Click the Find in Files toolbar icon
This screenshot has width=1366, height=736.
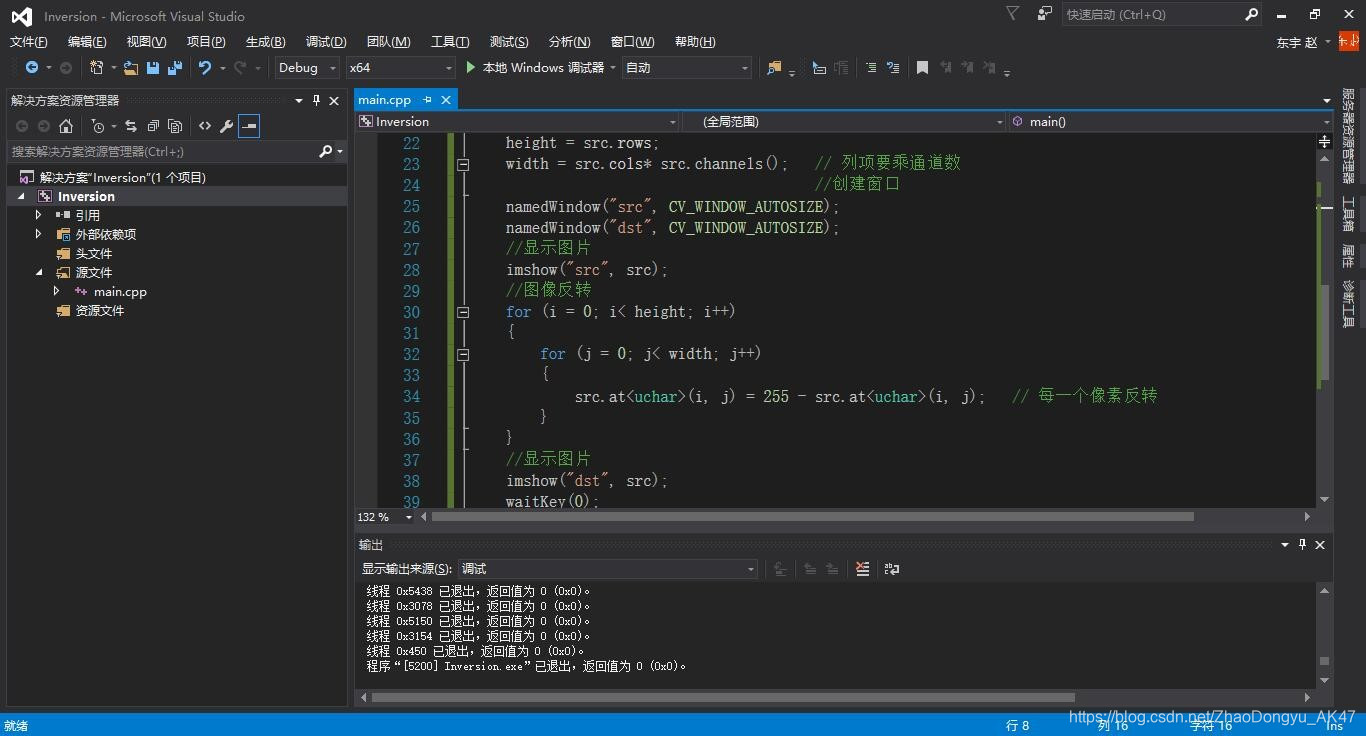pyautogui.click(x=773, y=68)
